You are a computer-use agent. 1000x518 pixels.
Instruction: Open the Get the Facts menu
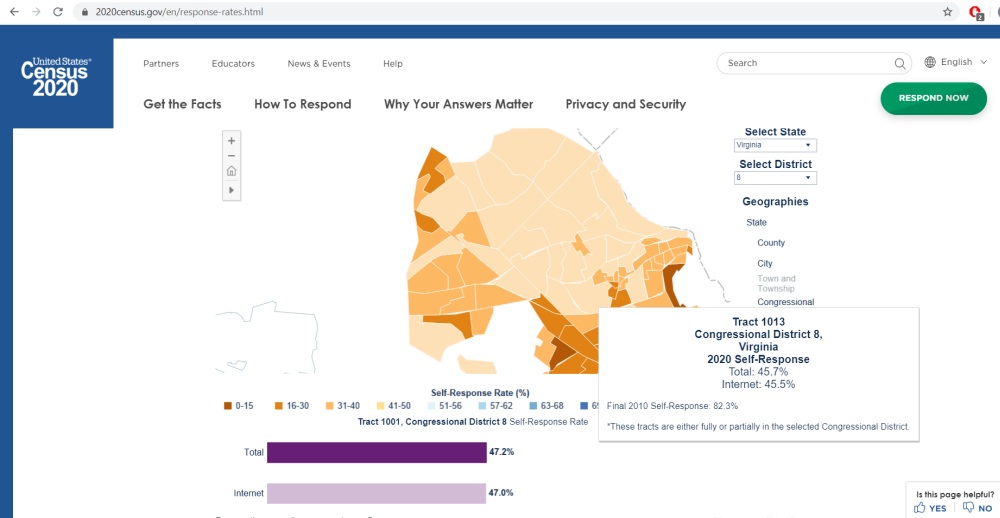(x=182, y=104)
